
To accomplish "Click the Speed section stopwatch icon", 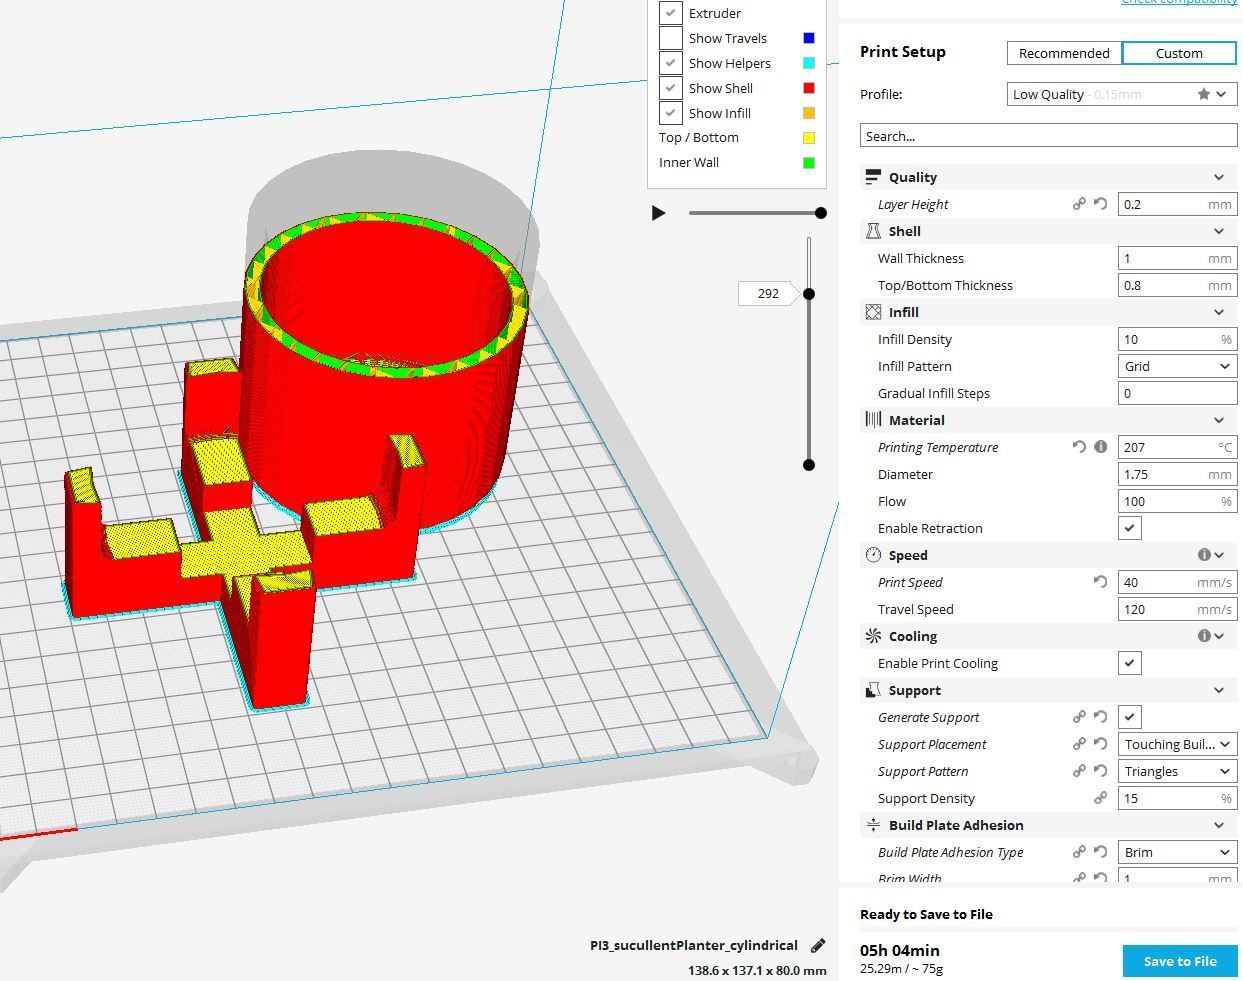I will pyautogui.click(x=873, y=554).
